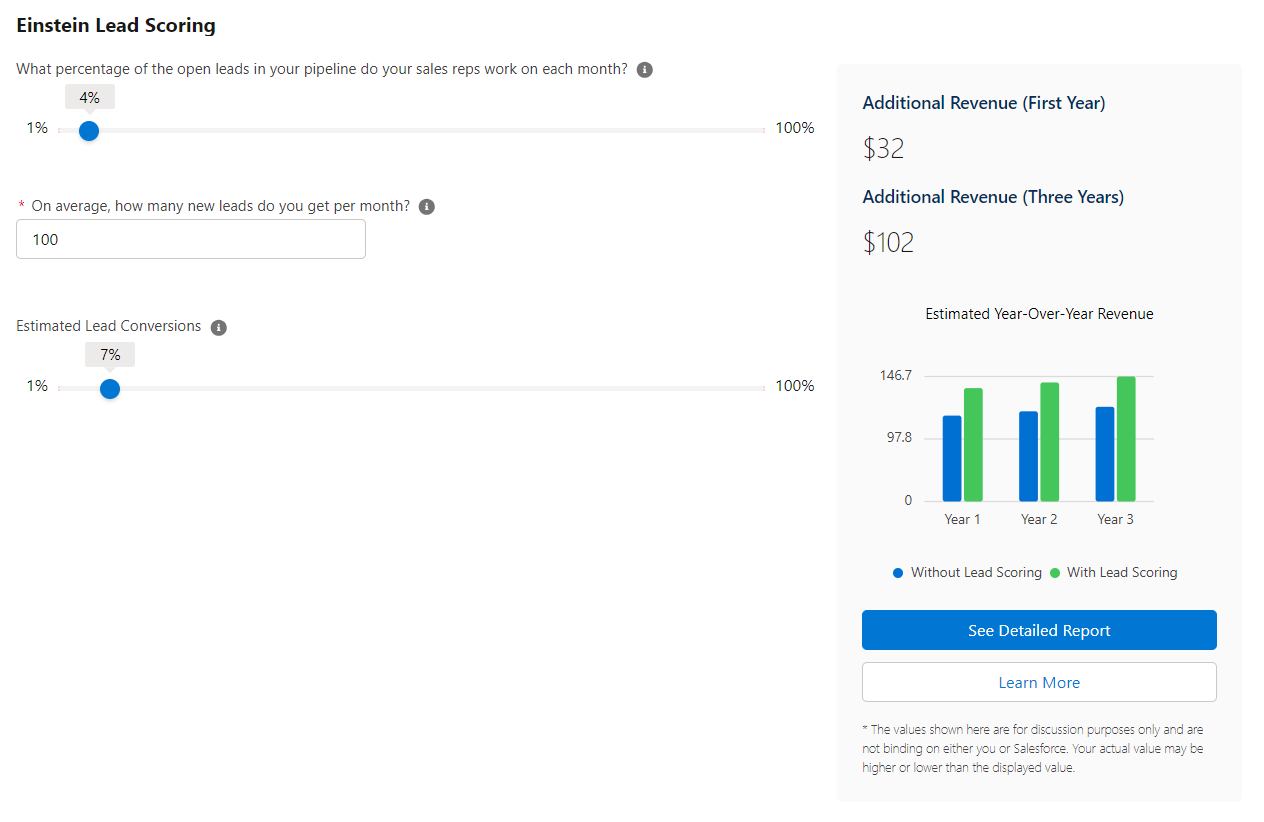Click the Estimated Lead Conversions slider handle at 7%
This screenshot has height=822, width=1264.
click(110, 388)
